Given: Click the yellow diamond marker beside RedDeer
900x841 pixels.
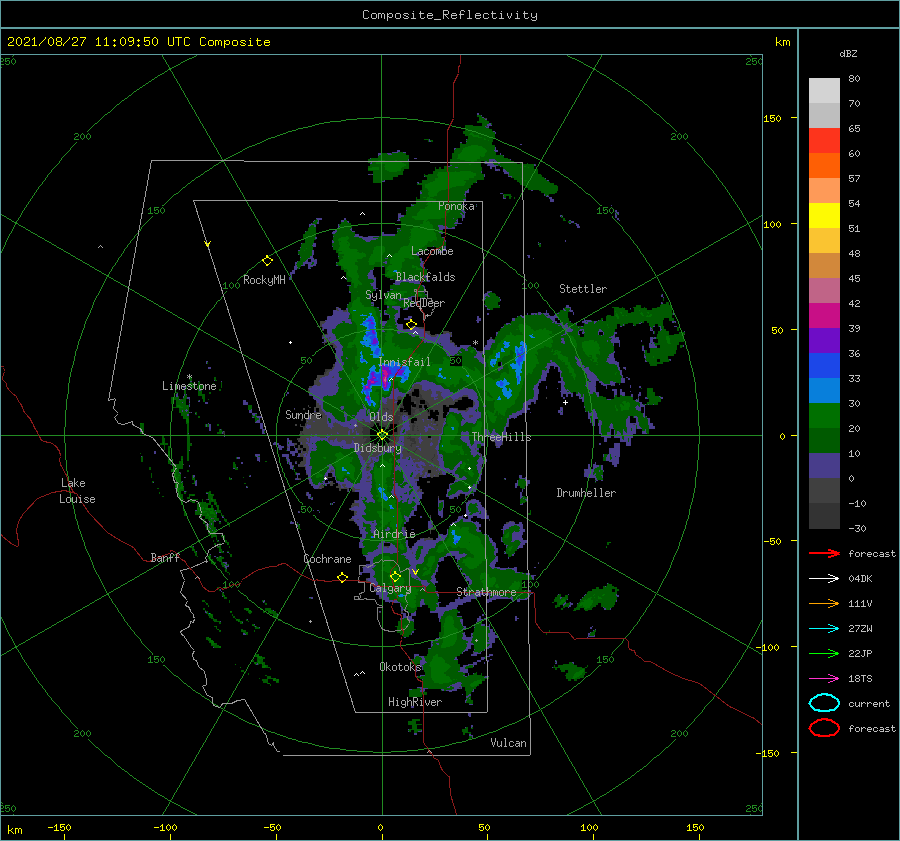Looking at the screenshot, I should pos(411,324).
